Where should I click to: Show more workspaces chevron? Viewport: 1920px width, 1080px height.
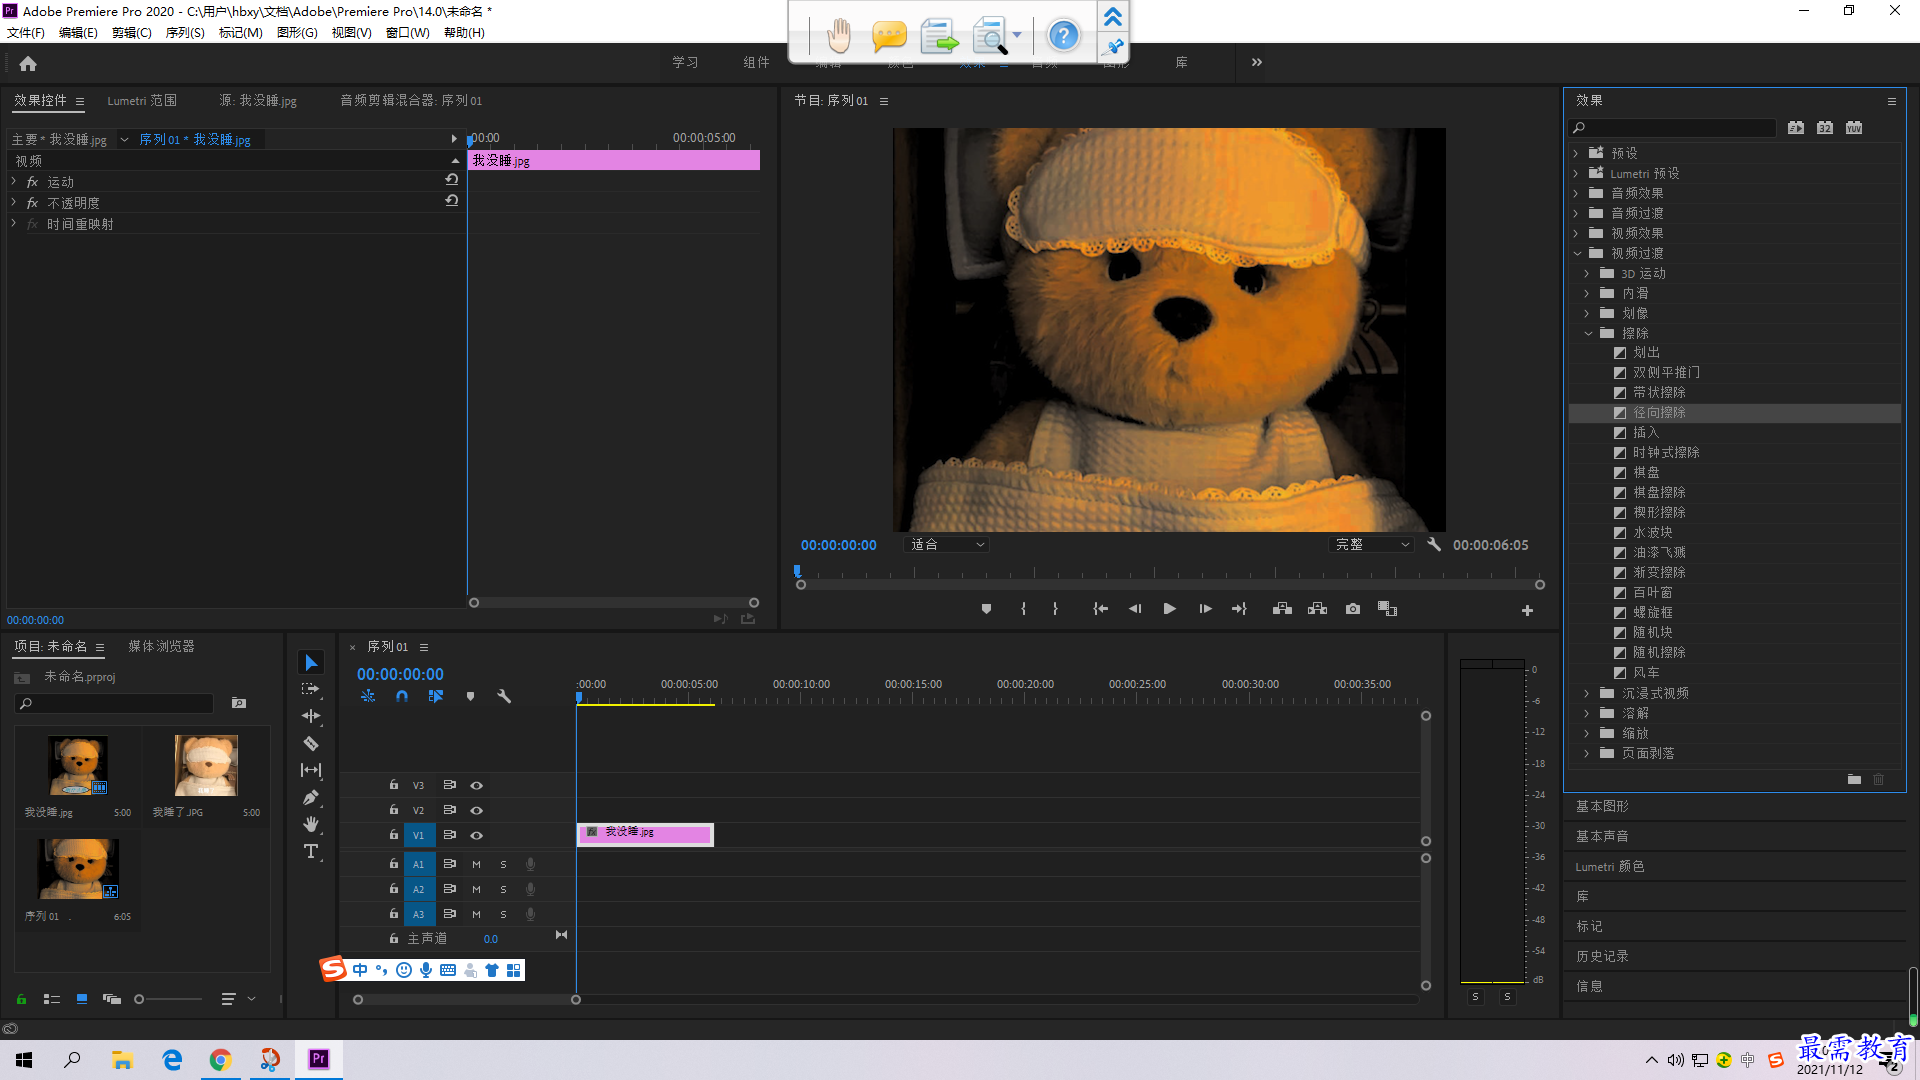(1256, 62)
